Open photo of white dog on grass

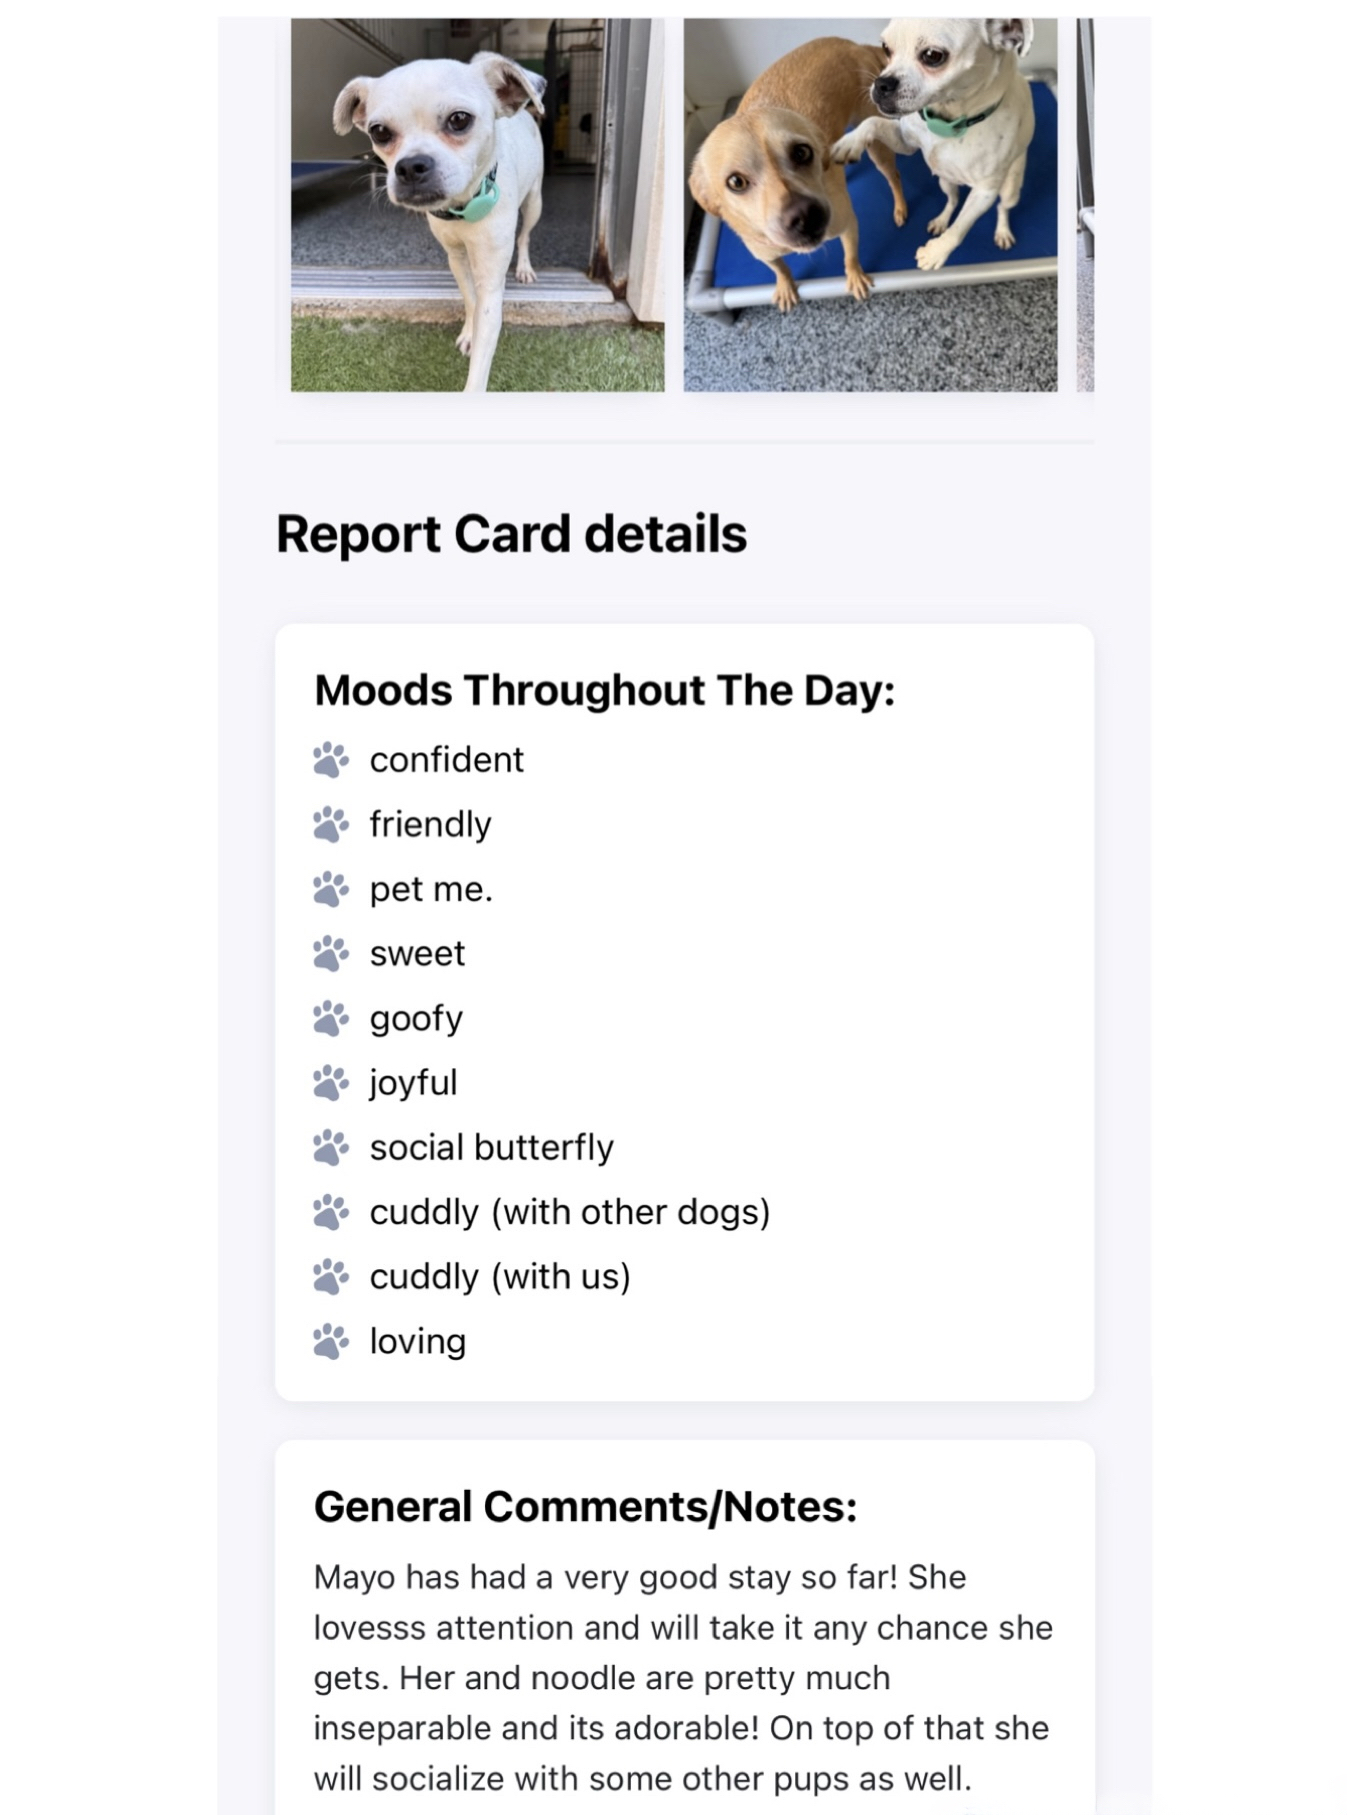click(477, 204)
